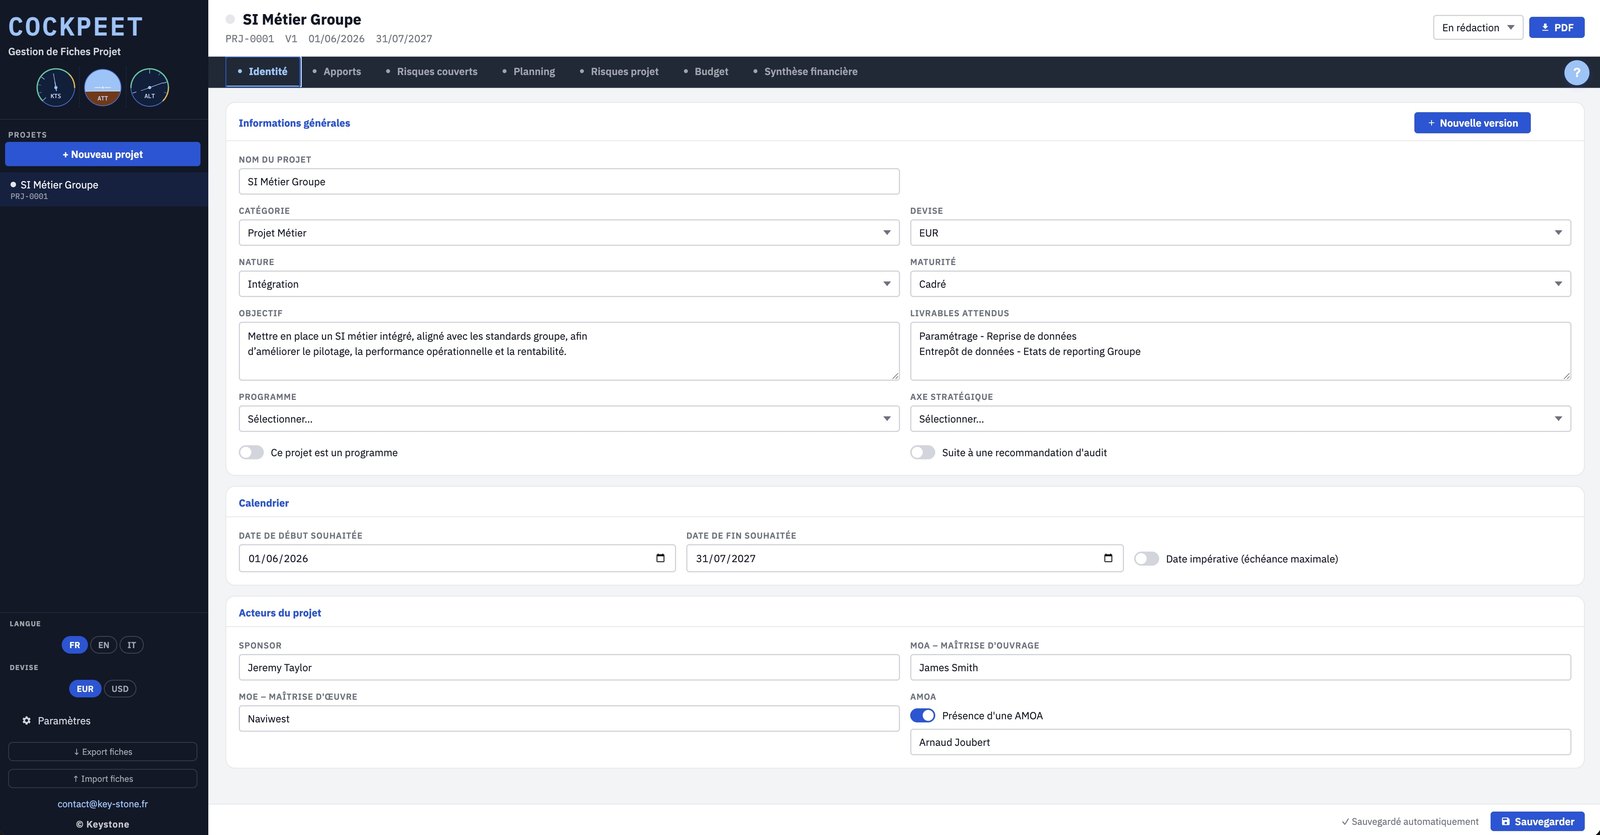The width and height of the screenshot is (1600, 835).
Task: Click the MOE field with Naviwest
Action: 569,719
